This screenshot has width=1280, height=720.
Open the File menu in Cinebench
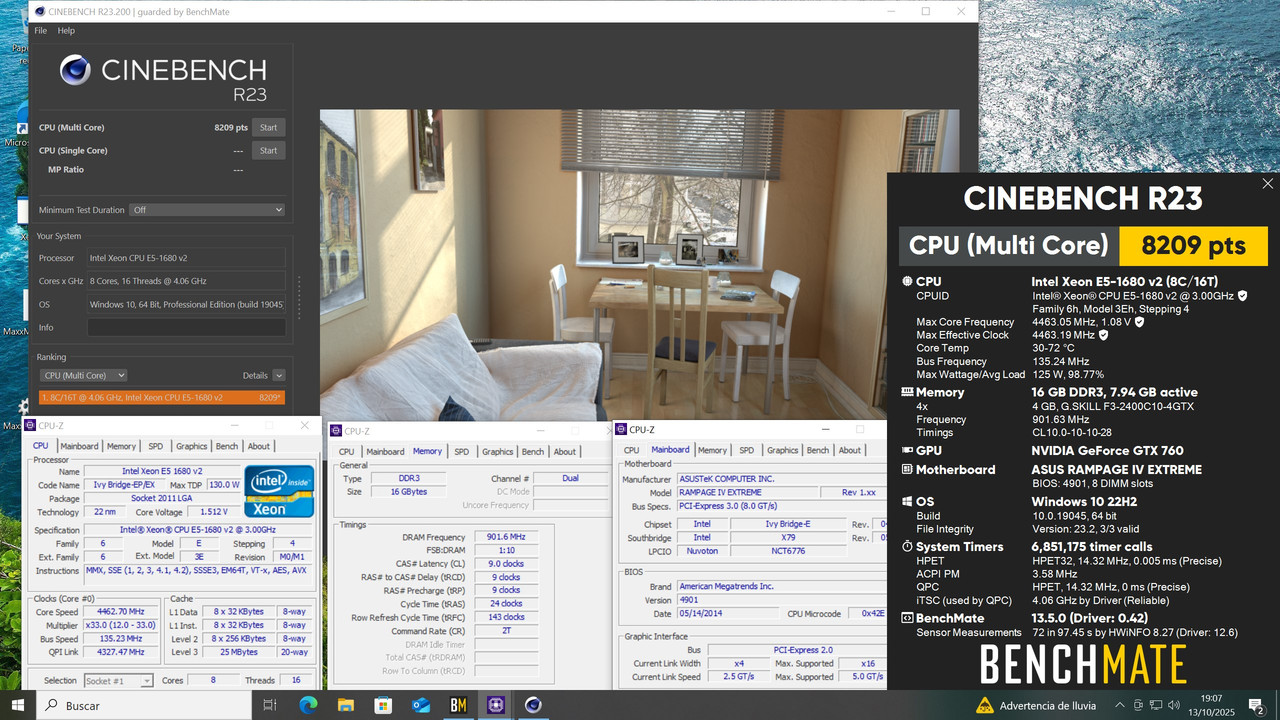41,31
